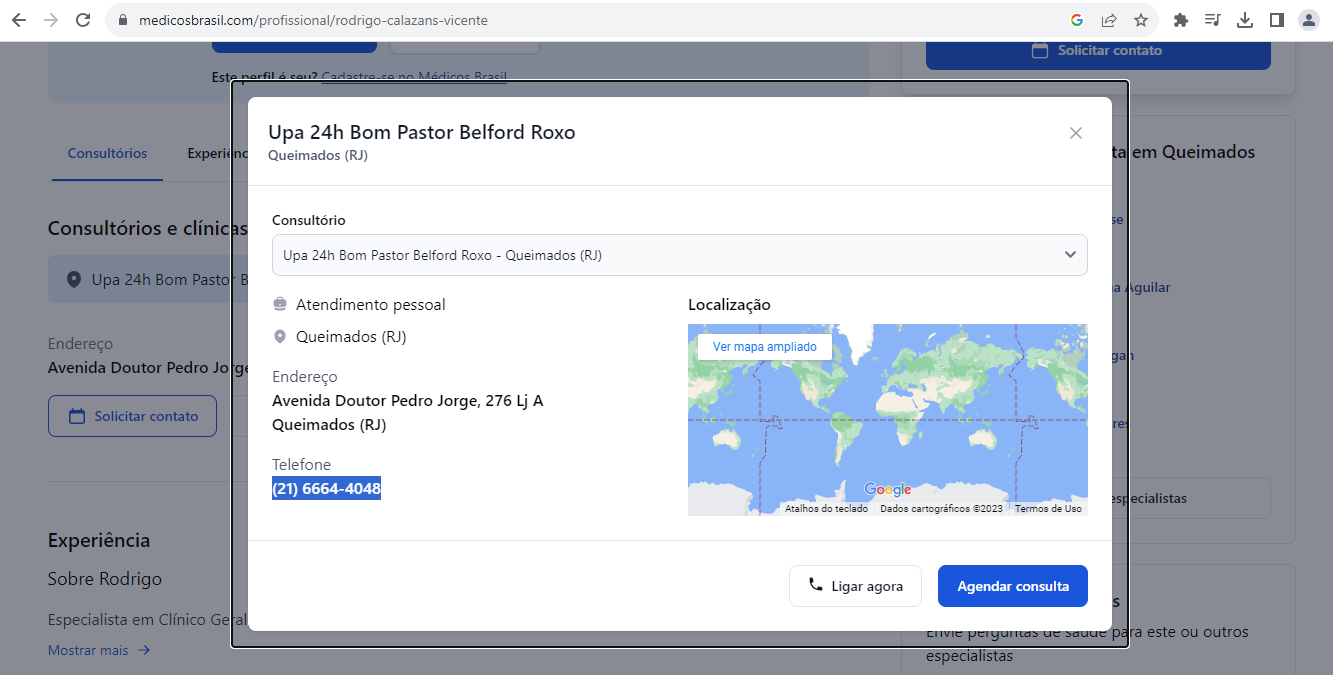Click the blue Solicitar contato button at top right
The height and width of the screenshot is (675, 1333).
point(1098,50)
